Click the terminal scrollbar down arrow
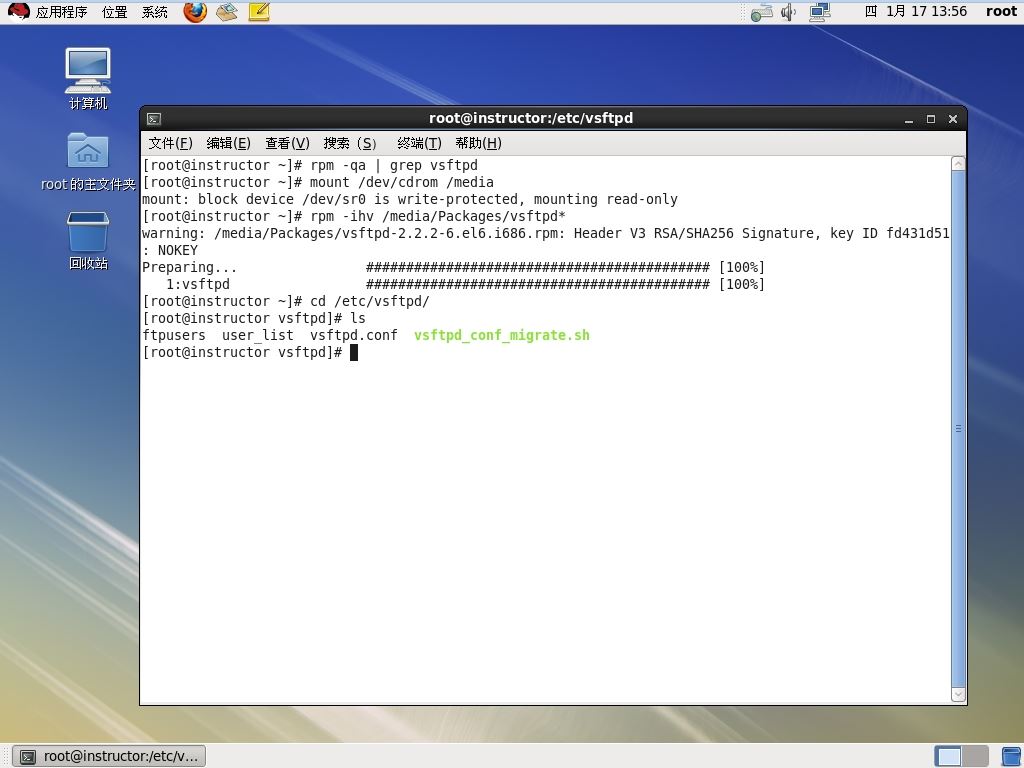The image size is (1024, 768). [958, 695]
